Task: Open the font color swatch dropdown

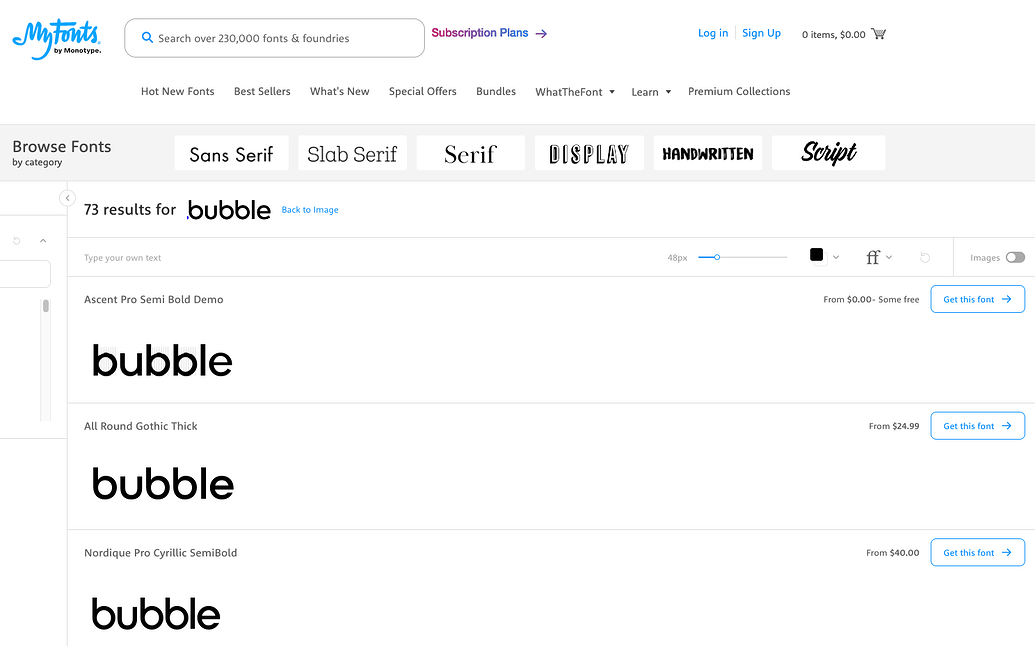Action: [x=822, y=257]
